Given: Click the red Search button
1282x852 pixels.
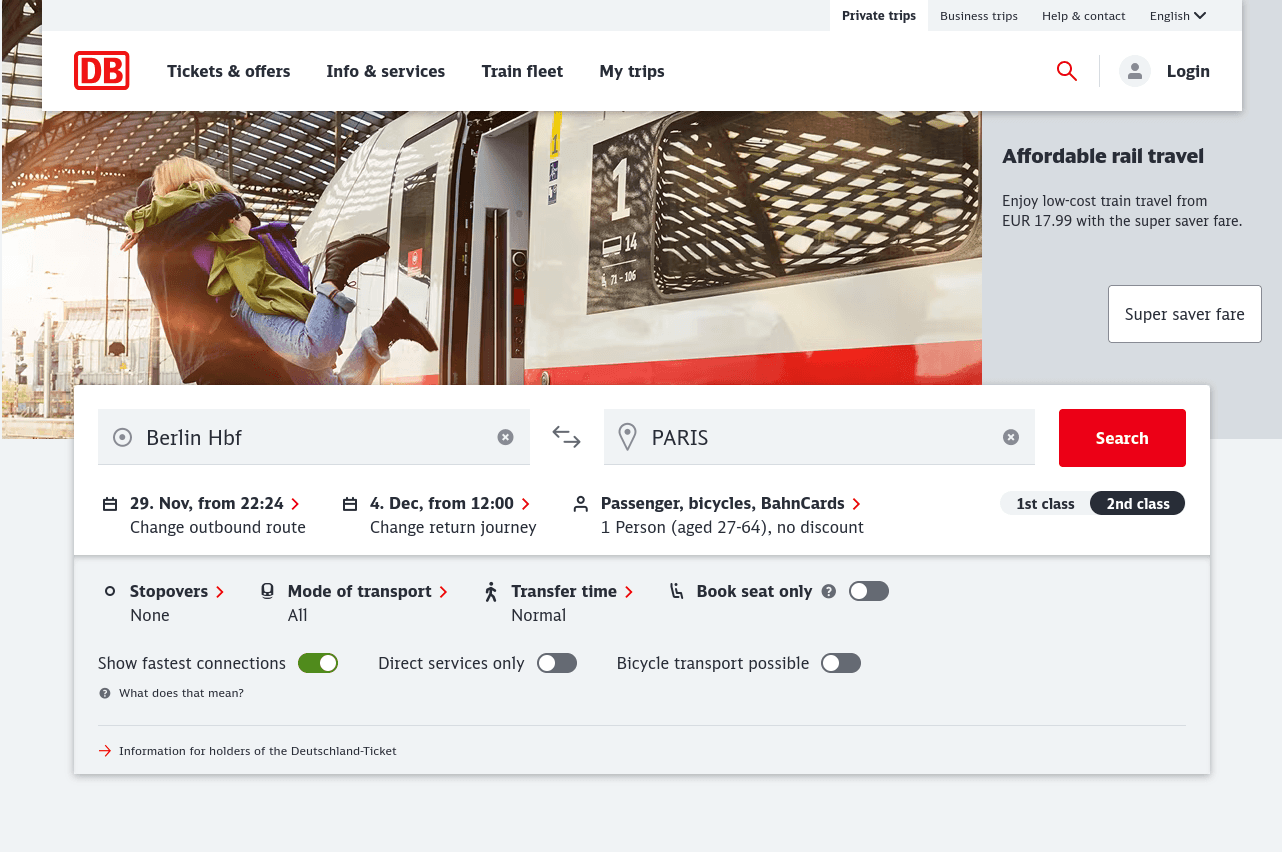Looking at the screenshot, I should pyautogui.click(x=1122, y=437).
